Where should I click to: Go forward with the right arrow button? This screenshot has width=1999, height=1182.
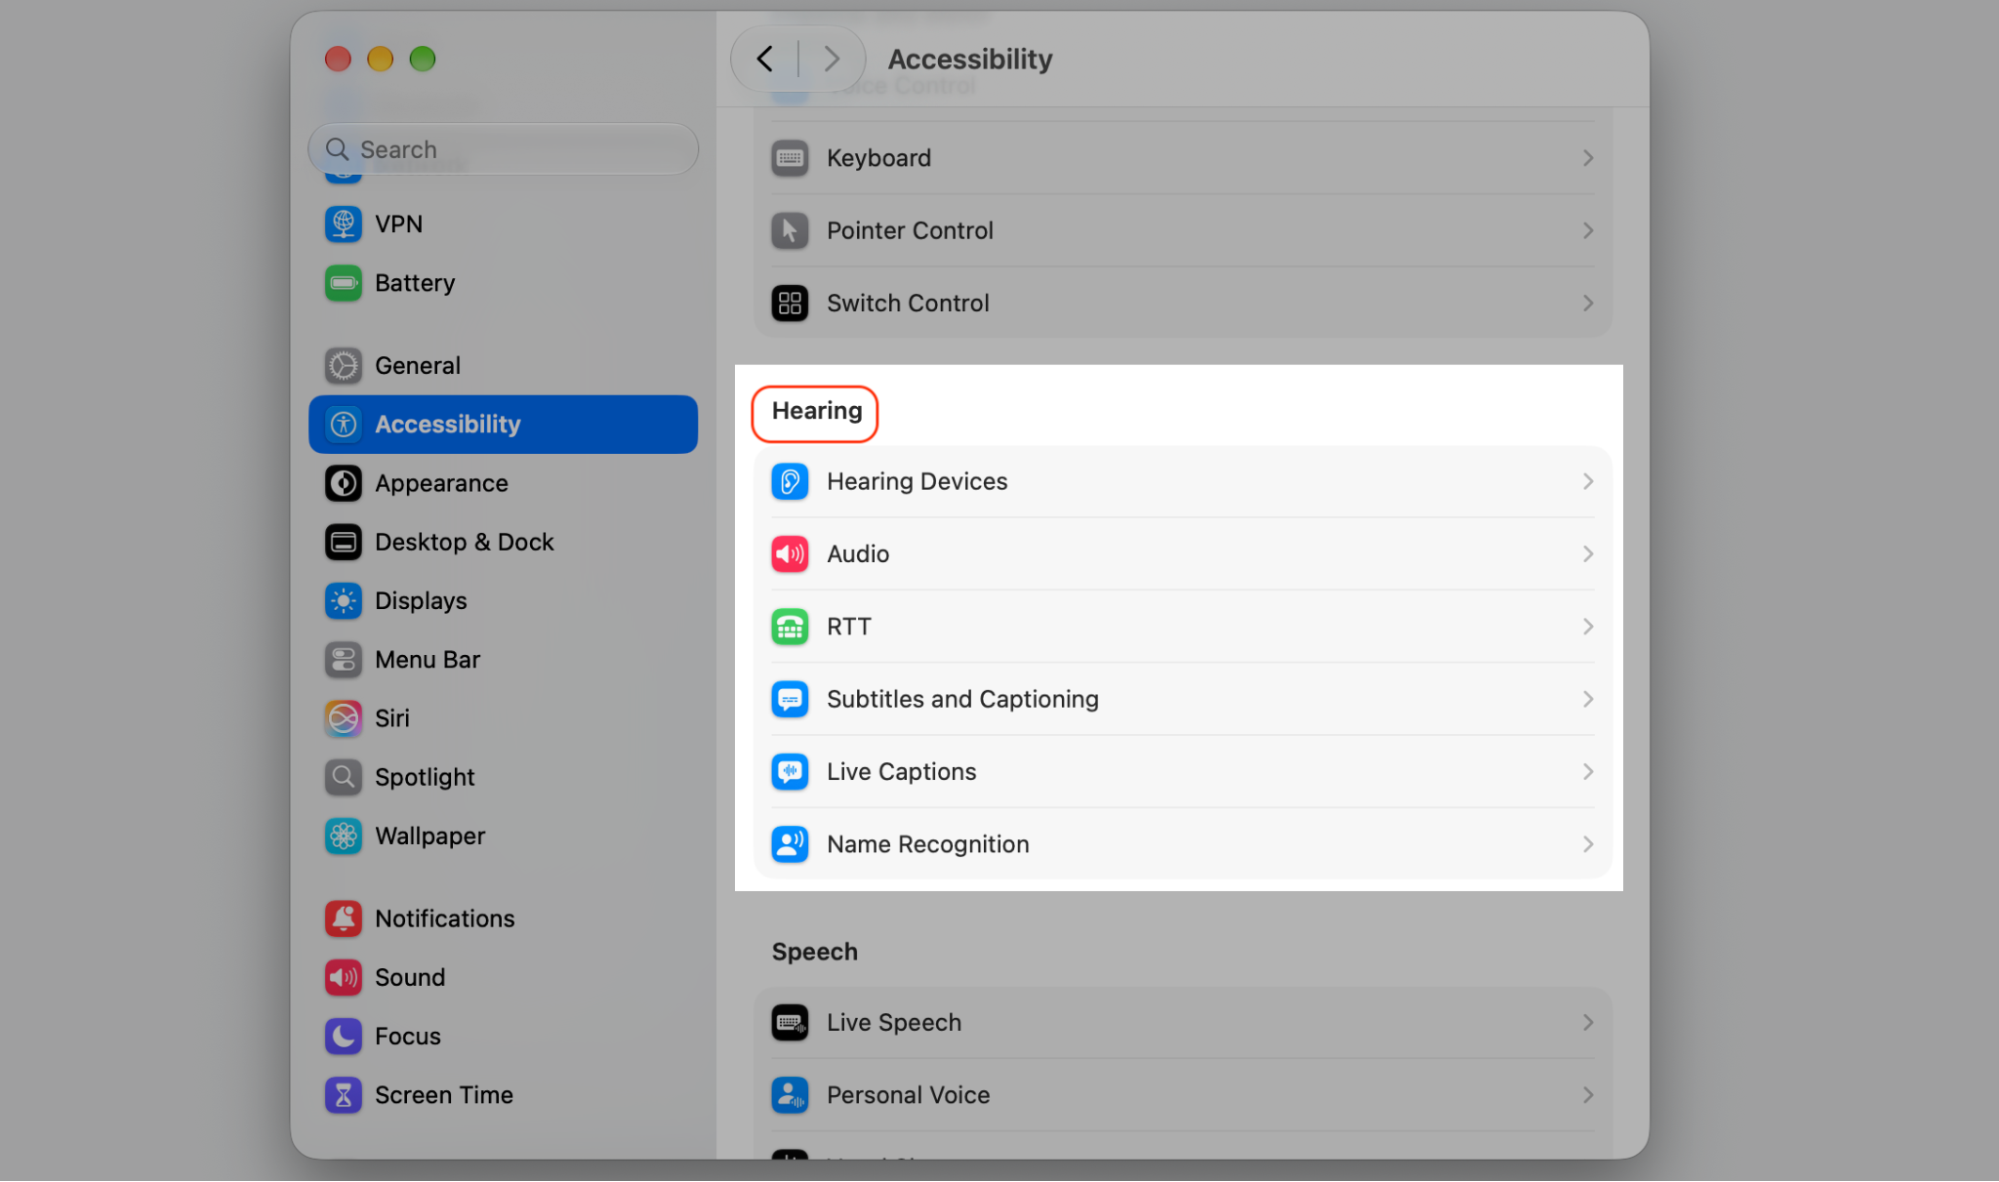[831, 59]
